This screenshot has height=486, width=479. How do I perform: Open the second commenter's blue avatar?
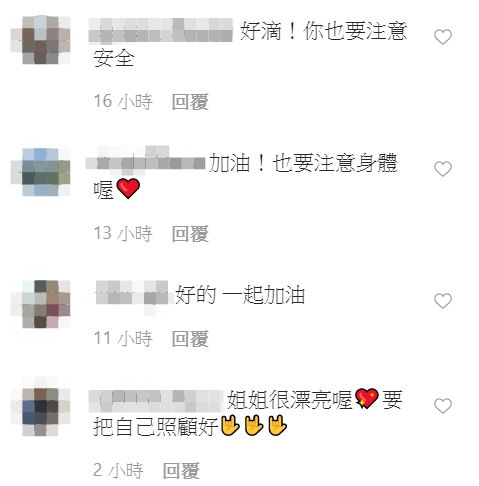tap(40, 172)
